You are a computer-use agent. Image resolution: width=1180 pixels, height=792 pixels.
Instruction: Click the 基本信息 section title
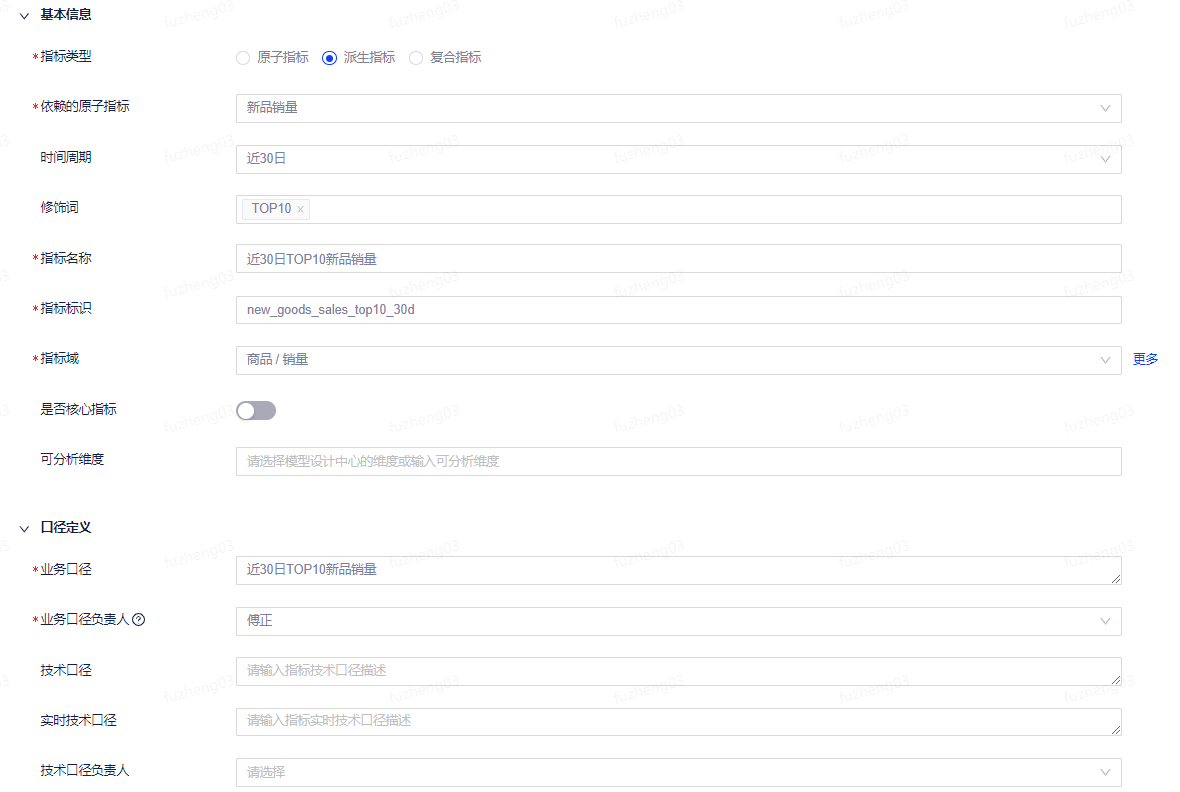65,15
